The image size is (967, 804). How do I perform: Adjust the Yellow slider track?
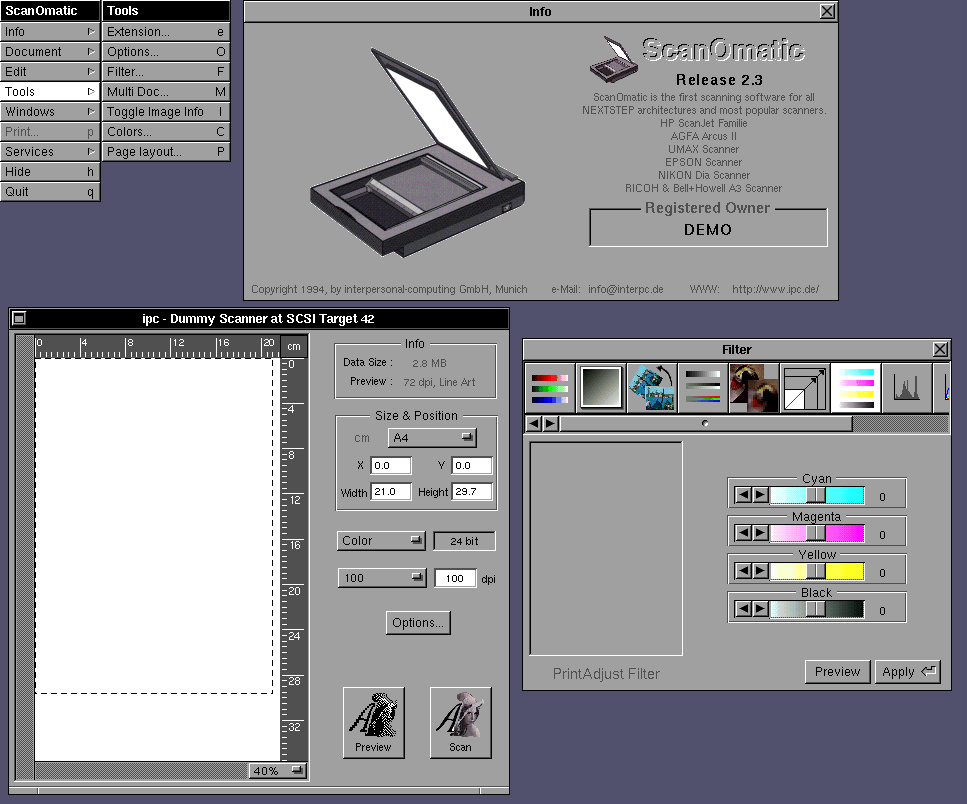click(817, 572)
